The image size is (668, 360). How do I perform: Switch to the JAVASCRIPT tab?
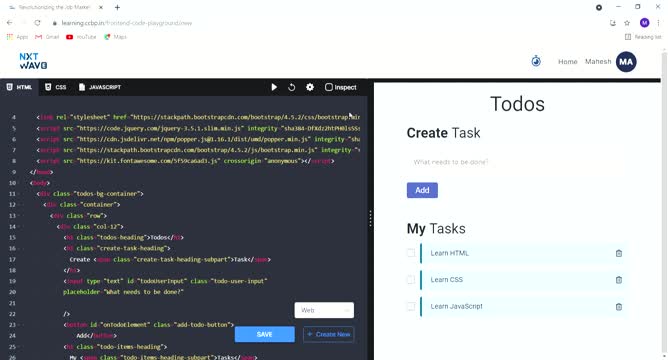click(100, 87)
